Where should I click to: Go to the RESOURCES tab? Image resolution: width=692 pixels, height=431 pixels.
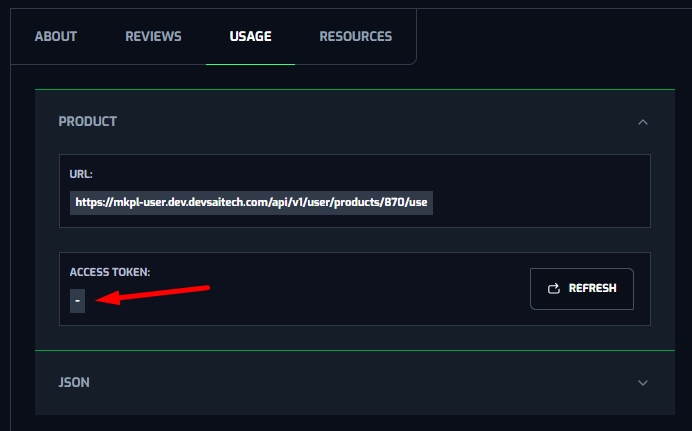point(355,37)
